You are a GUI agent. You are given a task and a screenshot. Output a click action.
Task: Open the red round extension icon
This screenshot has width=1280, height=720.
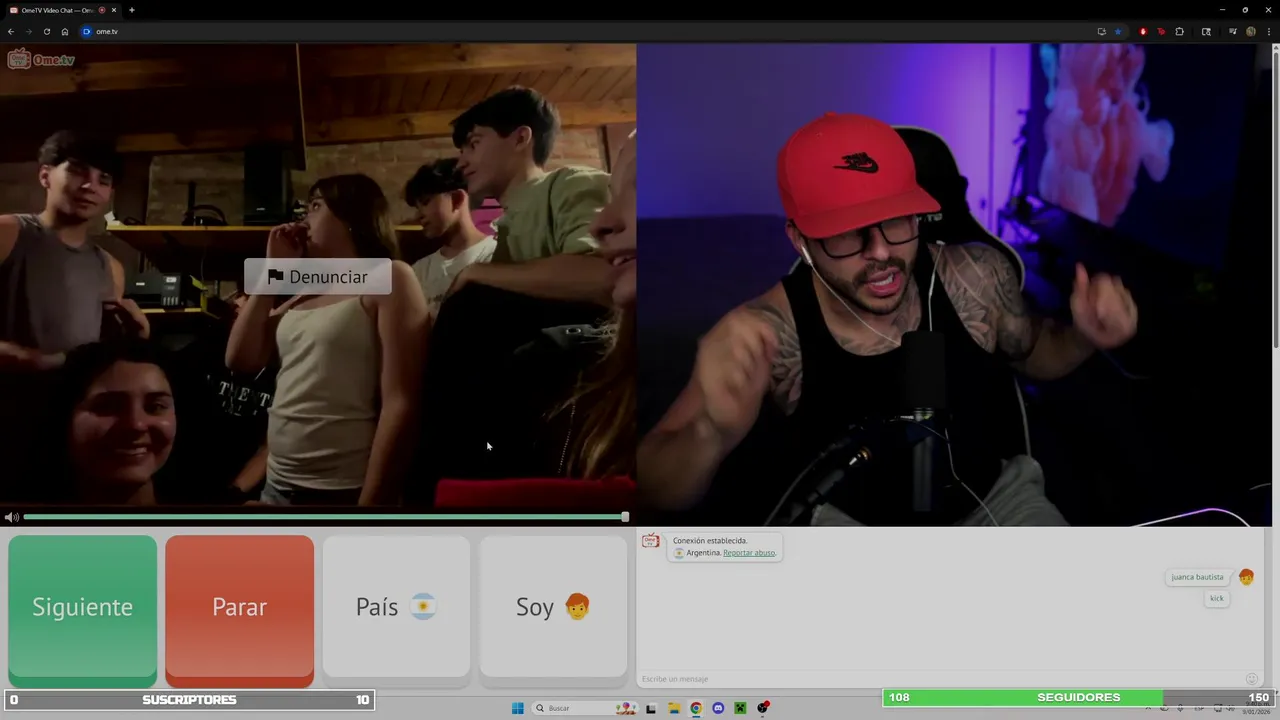(x=1143, y=31)
